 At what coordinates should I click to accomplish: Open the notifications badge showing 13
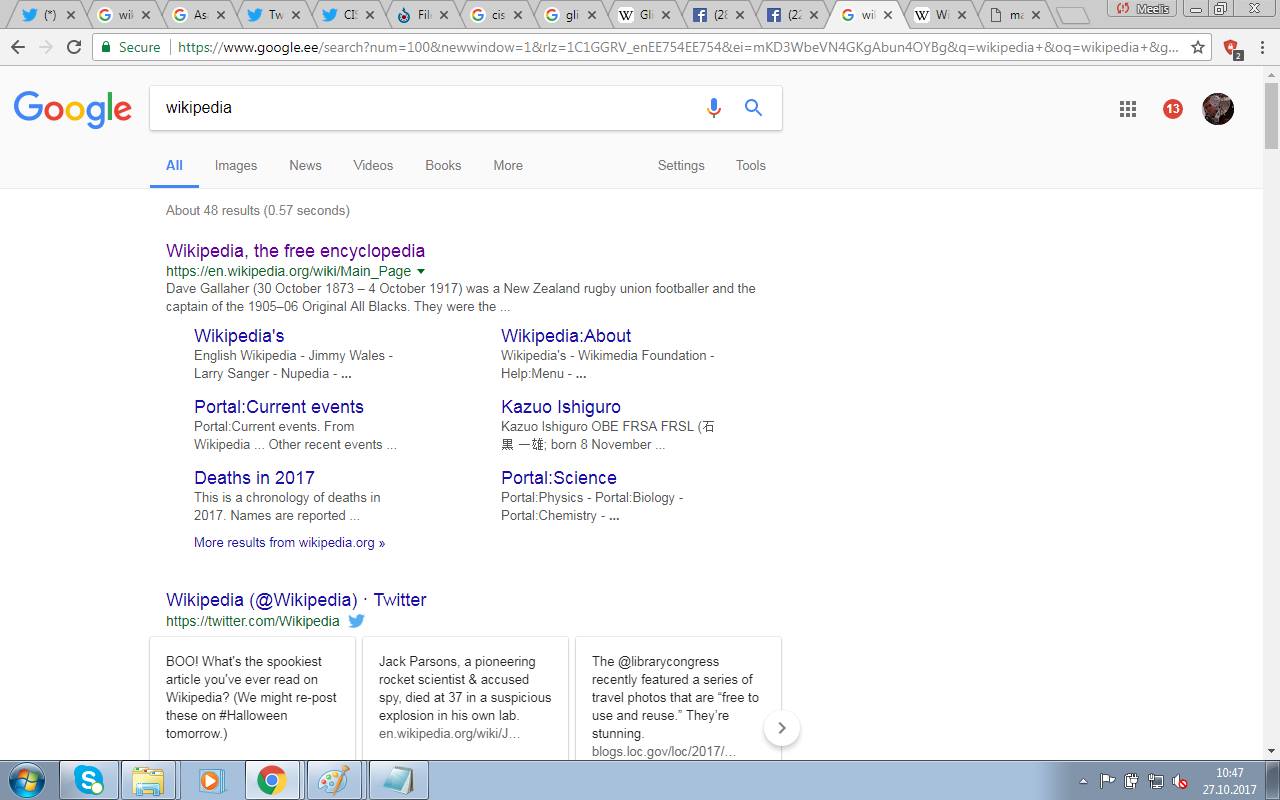click(x=1173, y=109)
